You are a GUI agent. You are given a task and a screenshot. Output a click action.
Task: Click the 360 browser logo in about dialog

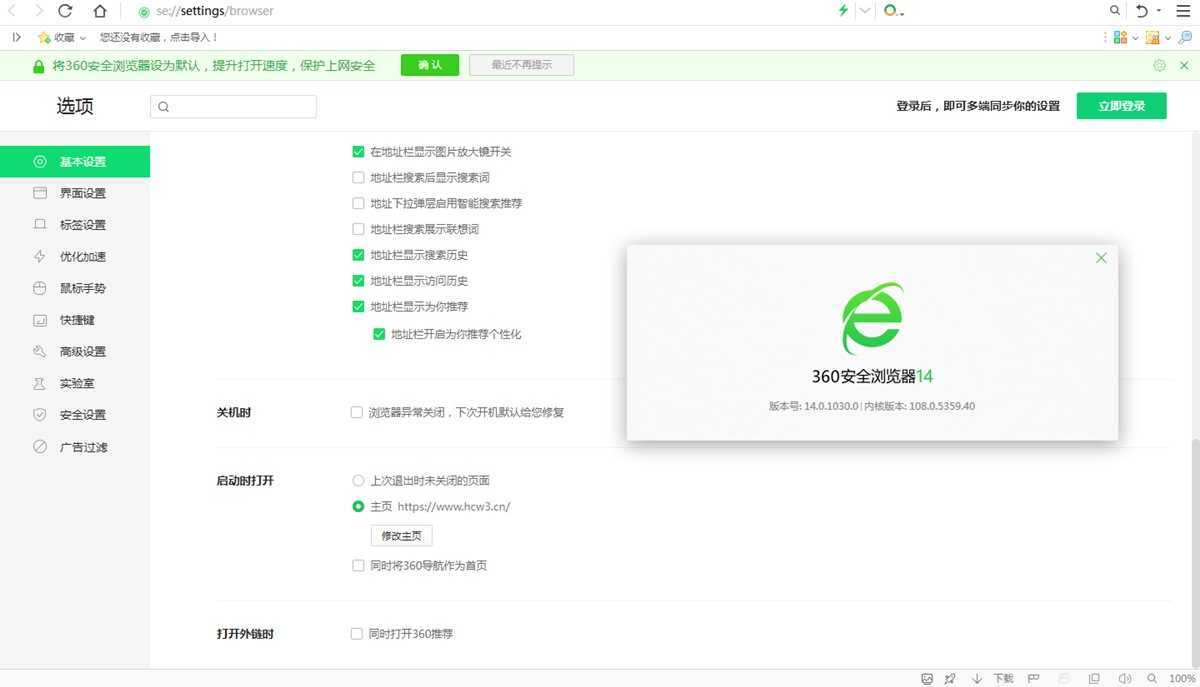(872, 318)
